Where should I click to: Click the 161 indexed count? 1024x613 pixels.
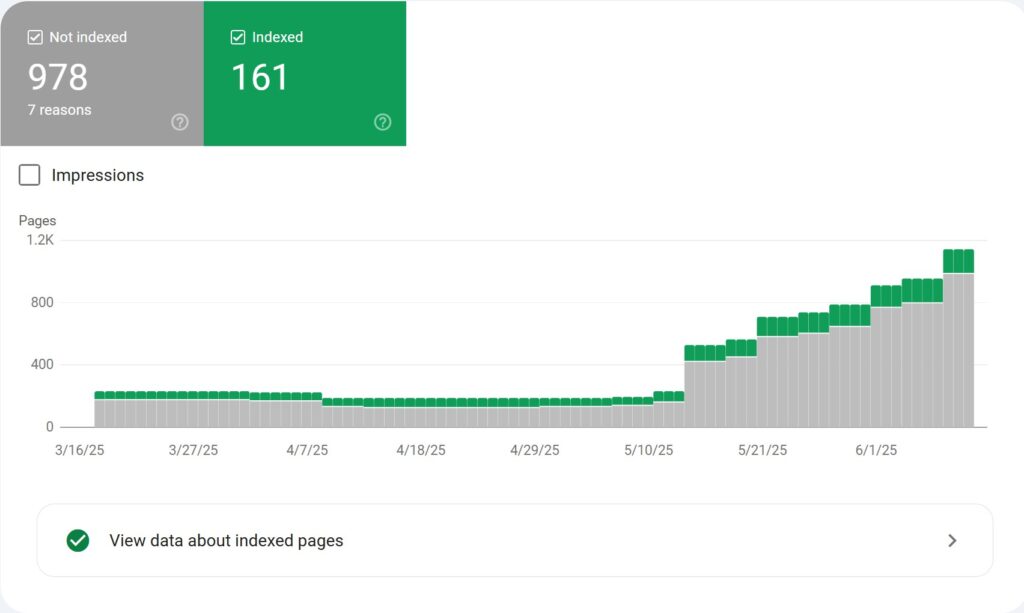260,77
